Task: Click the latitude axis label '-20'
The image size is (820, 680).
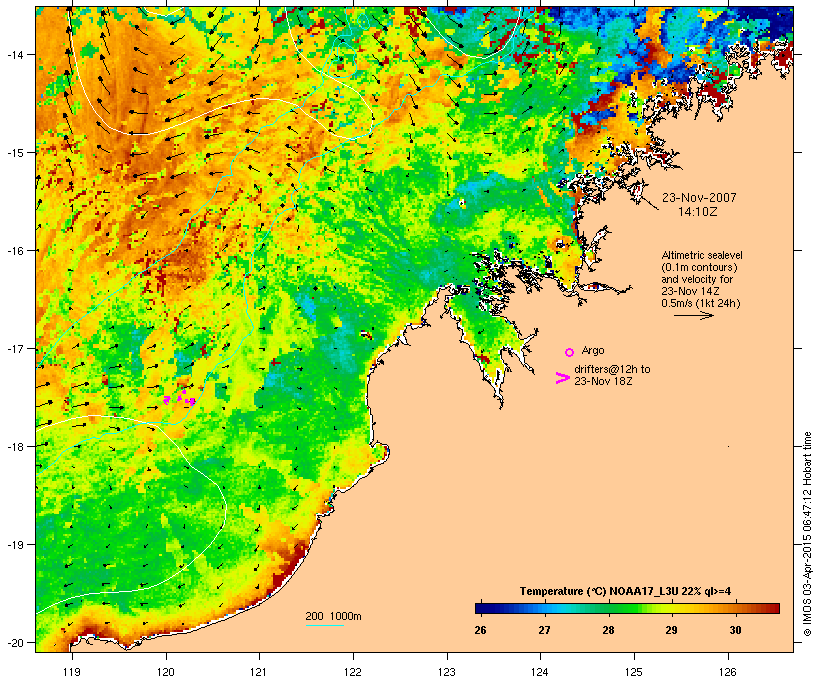Action: pyautogui.click(x=14, y=642)
